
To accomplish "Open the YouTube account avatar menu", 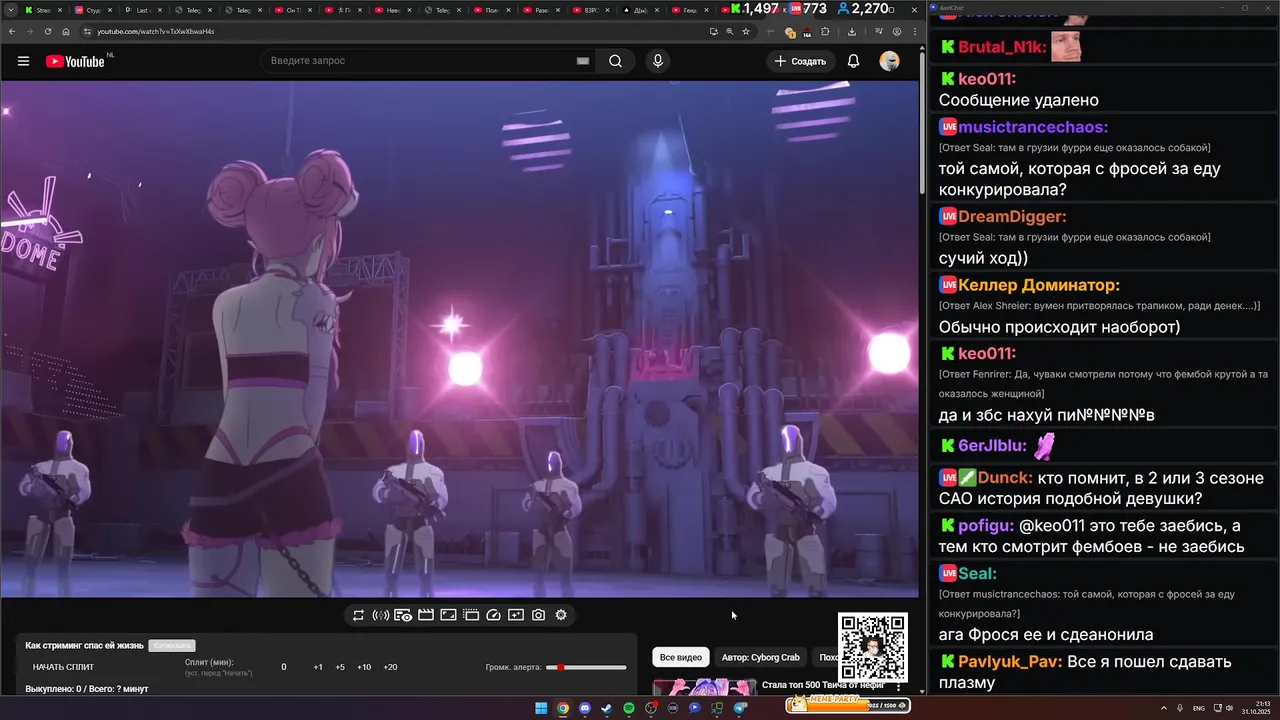I will [889, 61].
